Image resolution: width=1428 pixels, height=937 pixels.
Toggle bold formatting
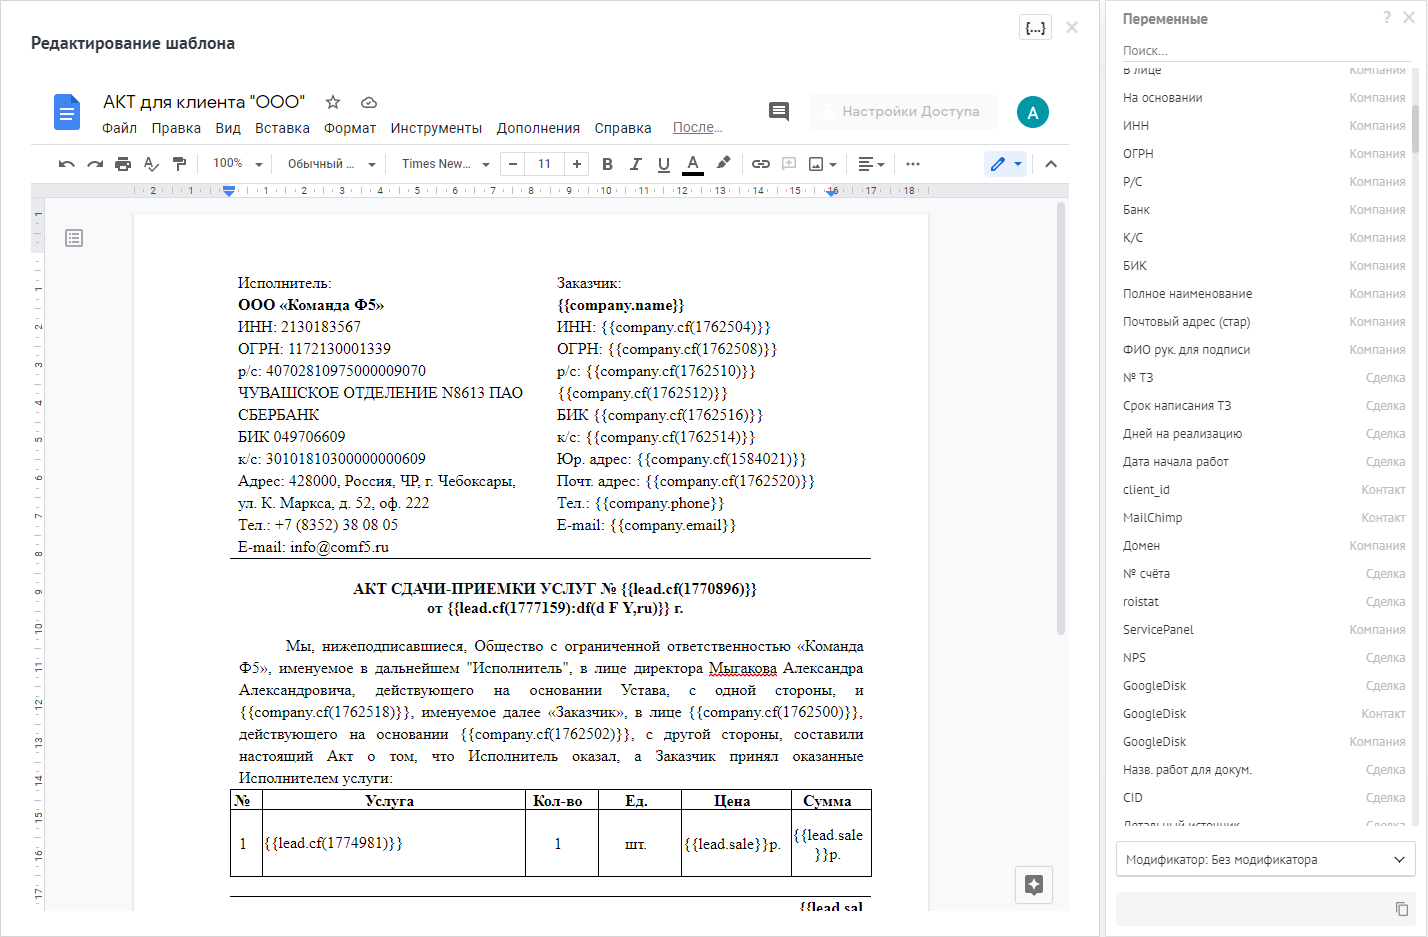[607, 164]
